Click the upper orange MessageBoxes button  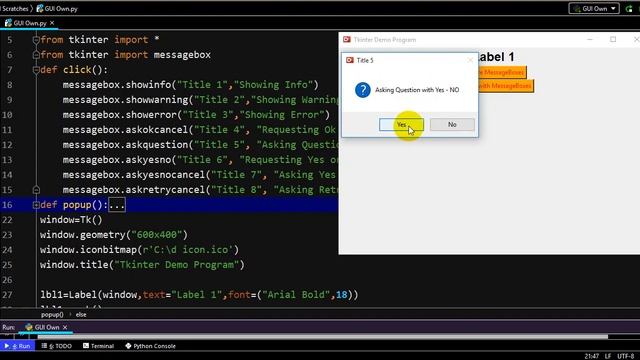tap(502, 72)
